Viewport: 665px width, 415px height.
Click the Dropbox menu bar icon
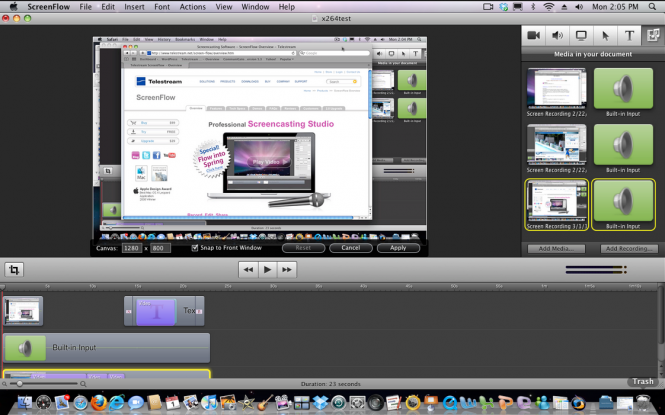(503, 7)
